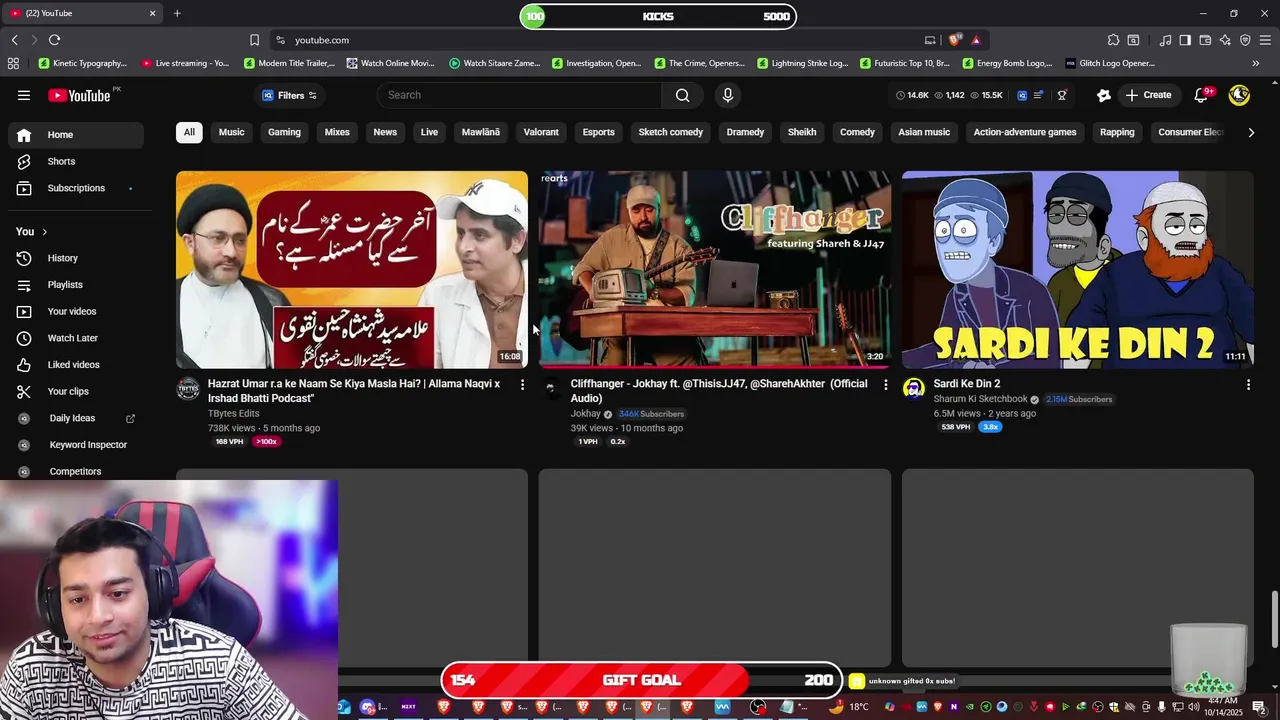Select the Valorant chip

point(541,132)
